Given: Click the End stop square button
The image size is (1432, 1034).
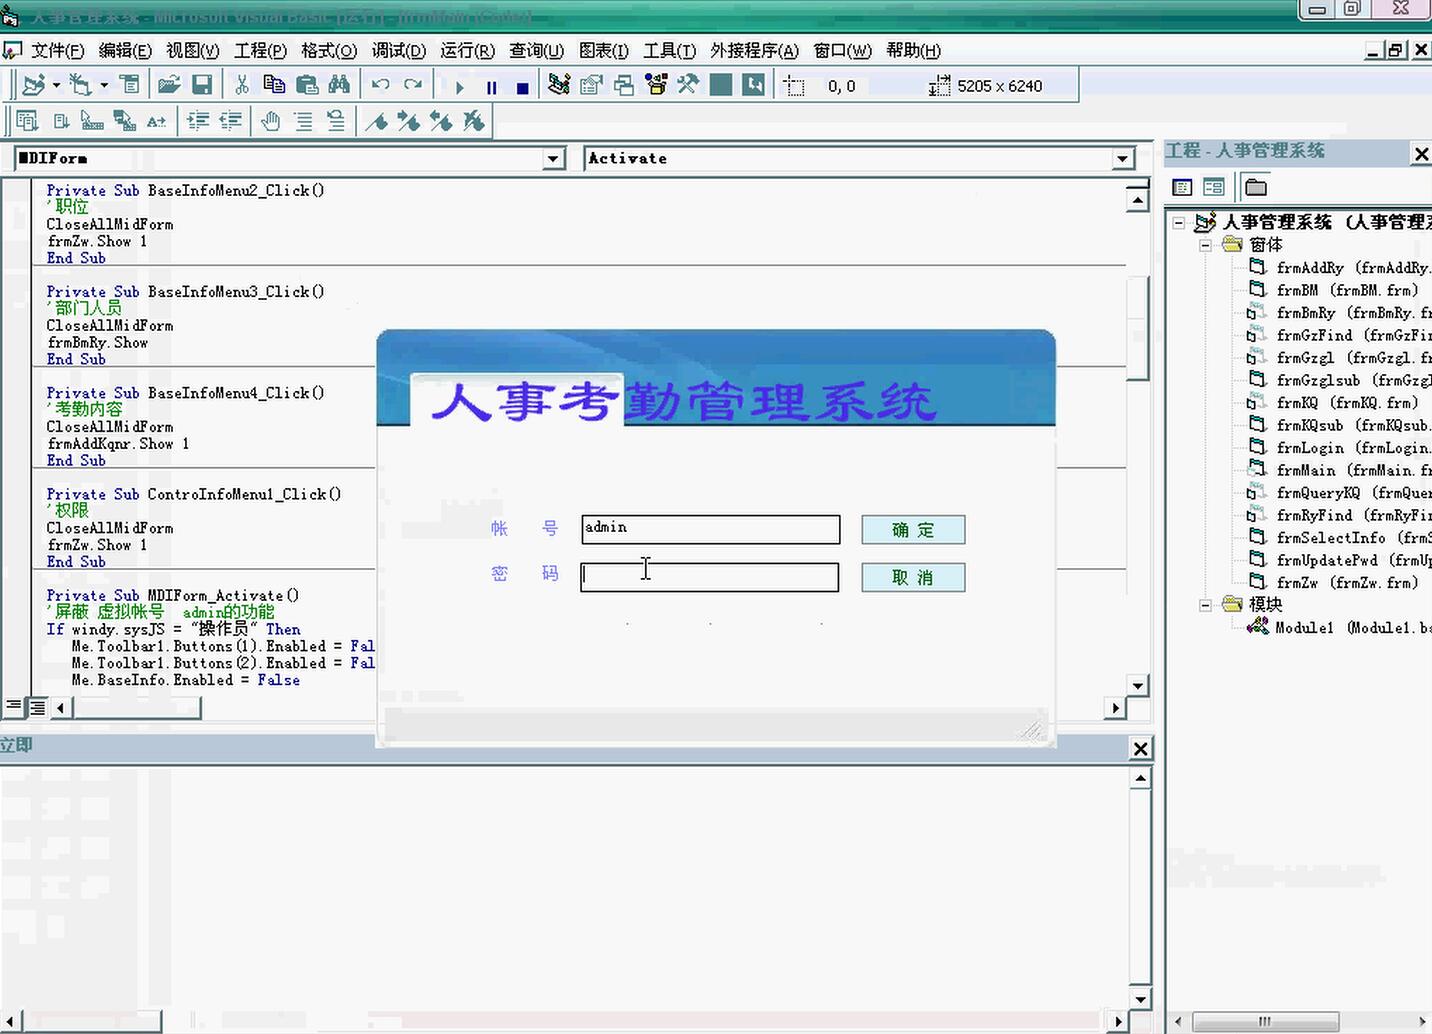Looking at the screenshot, I should [x=522, y=87].
